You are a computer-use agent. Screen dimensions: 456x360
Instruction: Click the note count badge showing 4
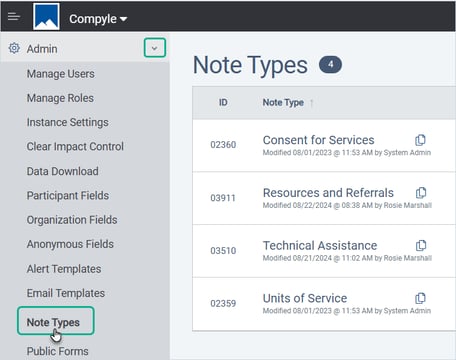click(330, 64)
